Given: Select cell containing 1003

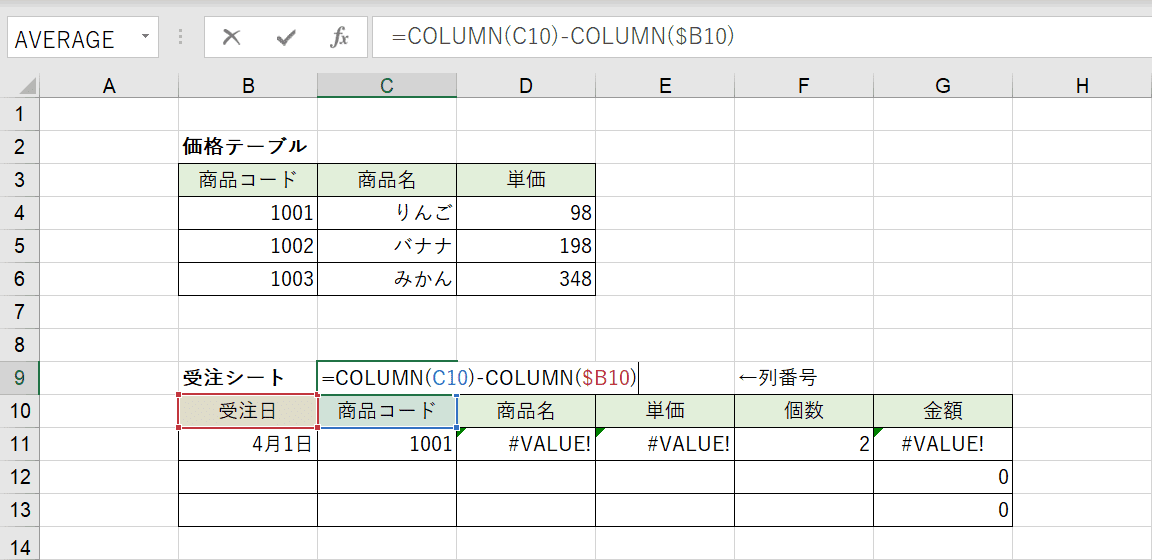Looking at the screenshot, I should pyautogui.click(x=248, y=279).
